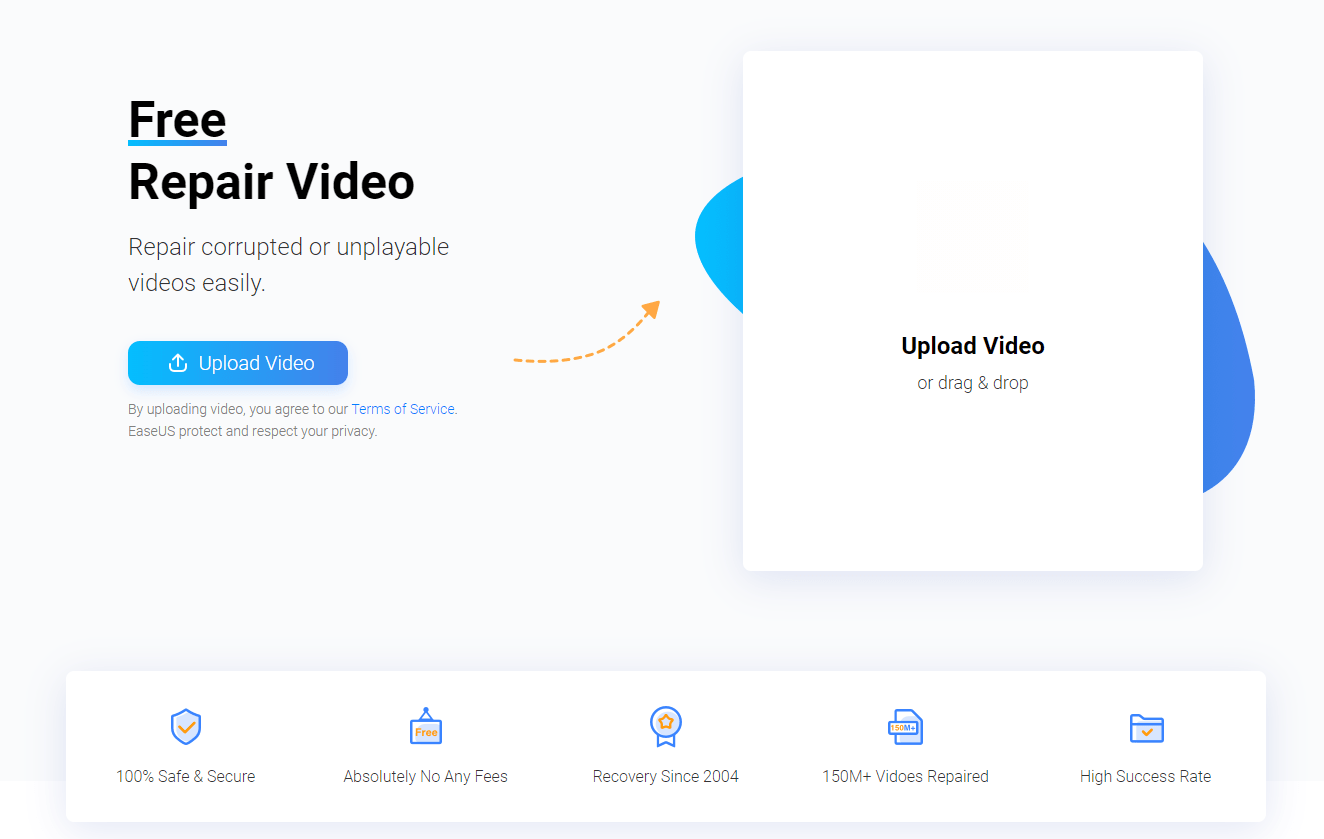Click the underlined "Free" heading

click(x=177, y=120)
